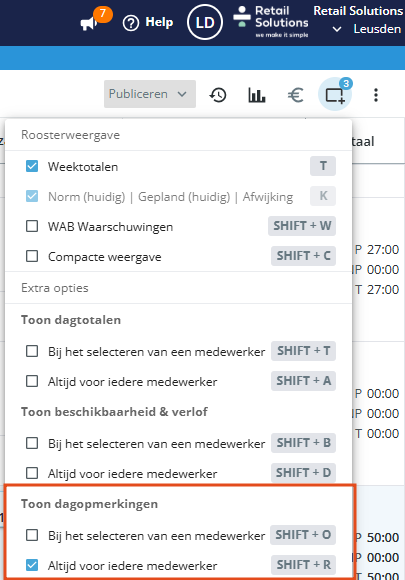Open the LD user avatar
405x580 pixels.
tap(205, 22)
